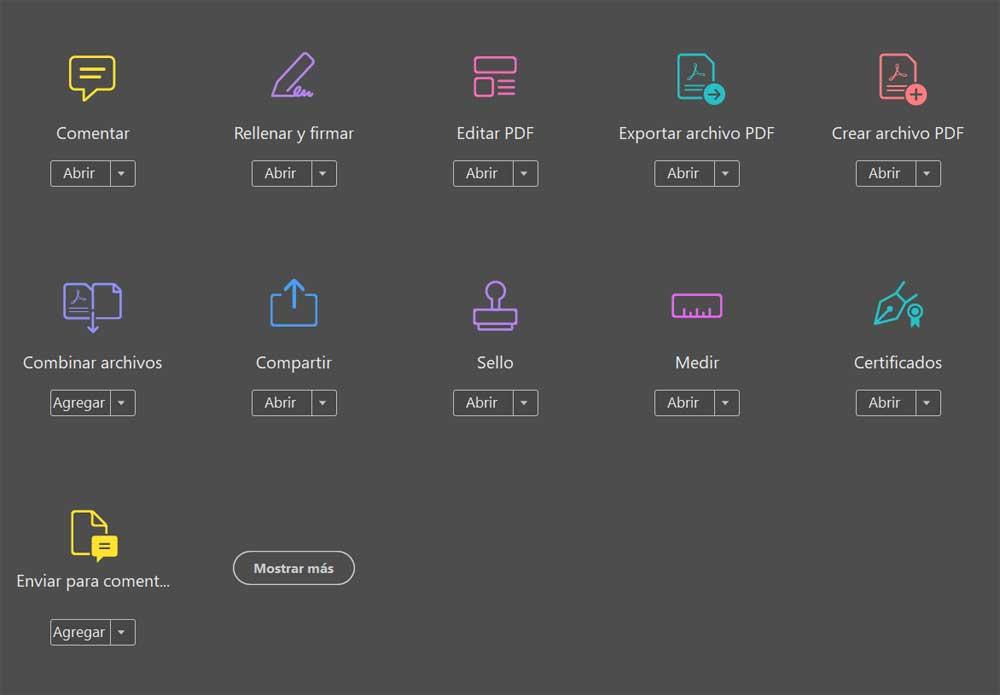Viewport: 1000px width, 695px height.
Task: Click the Sello label text
Action: (x=495, y=363)
